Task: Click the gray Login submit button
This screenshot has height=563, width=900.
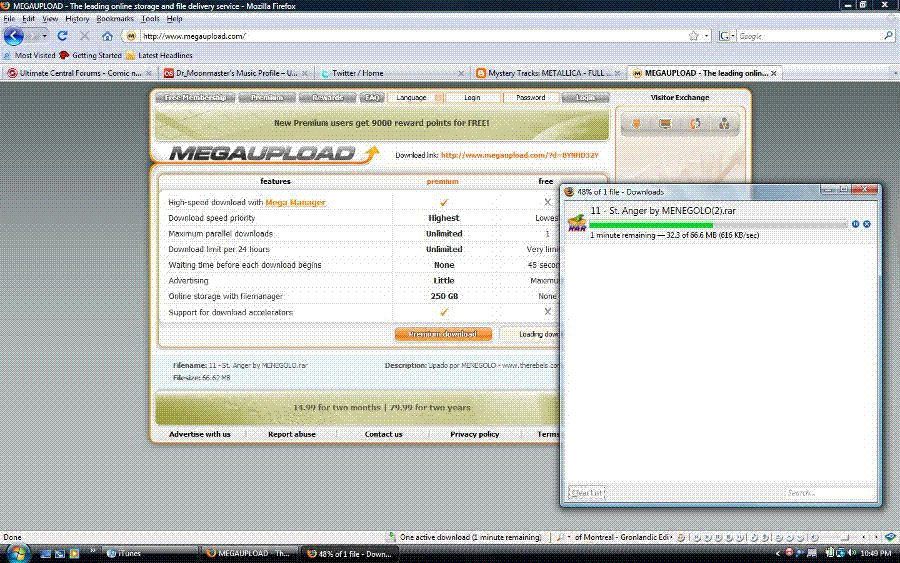Action: coord(585,98)
